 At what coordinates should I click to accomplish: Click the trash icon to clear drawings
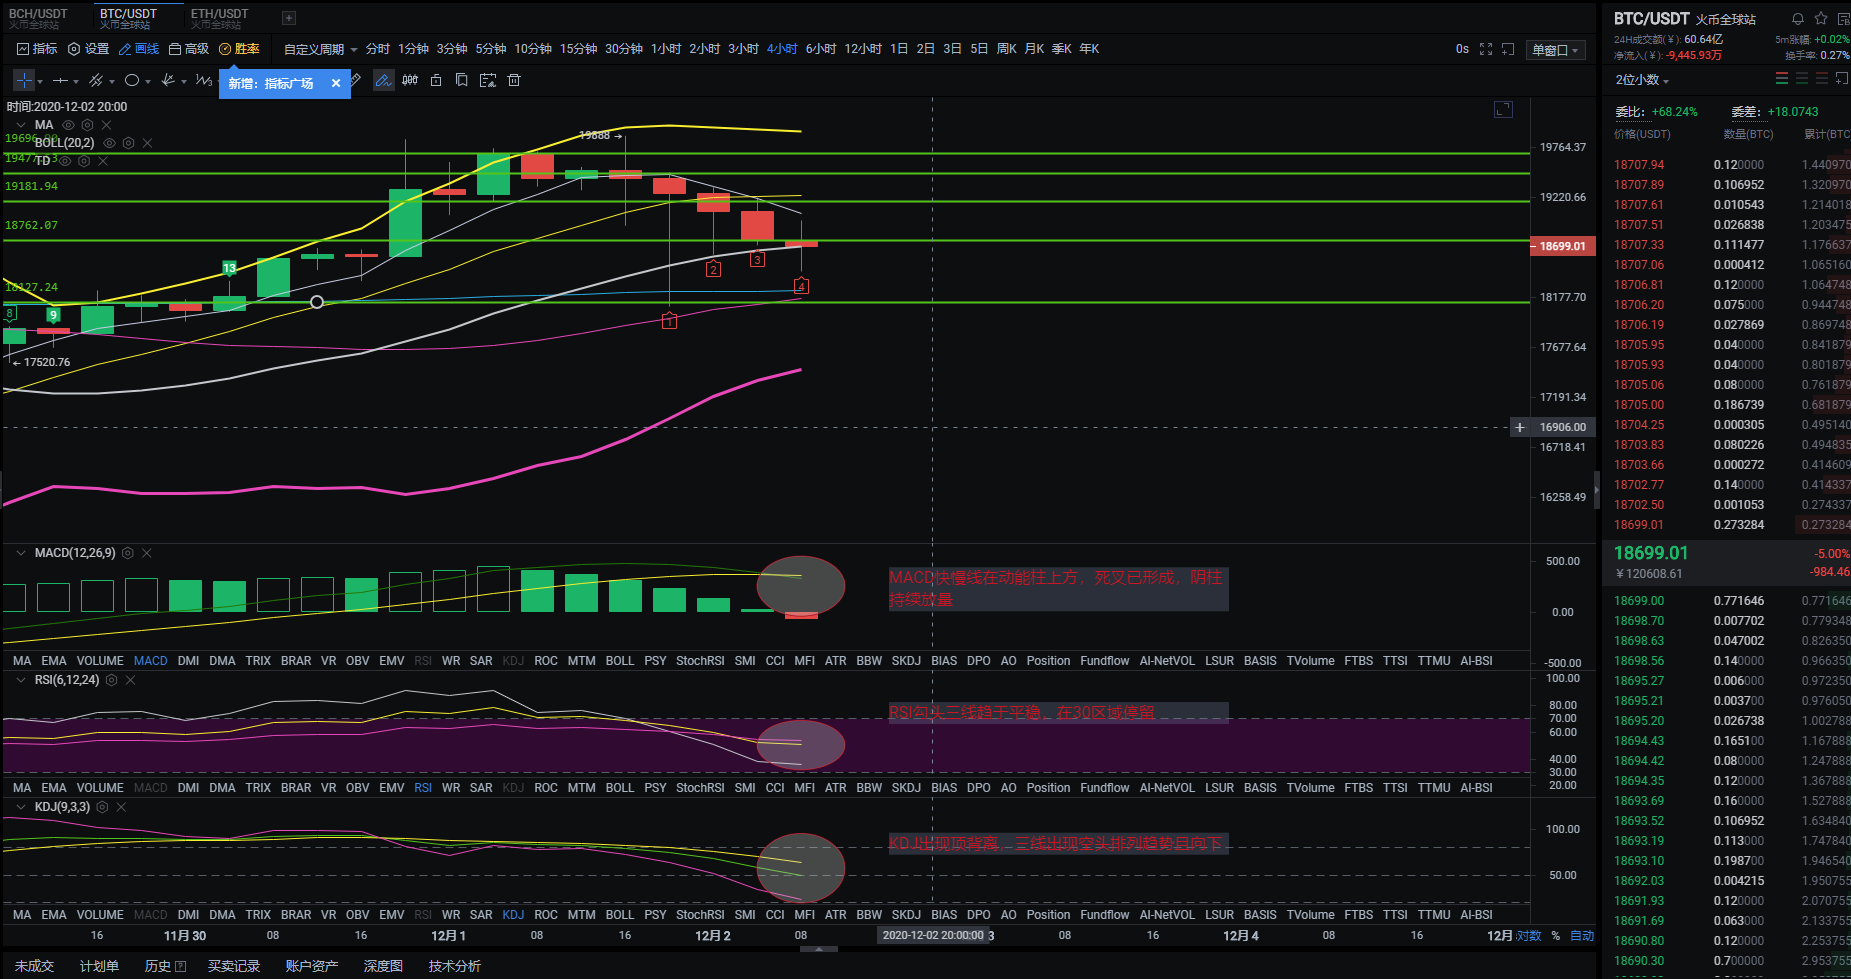[x=513, y=80]
